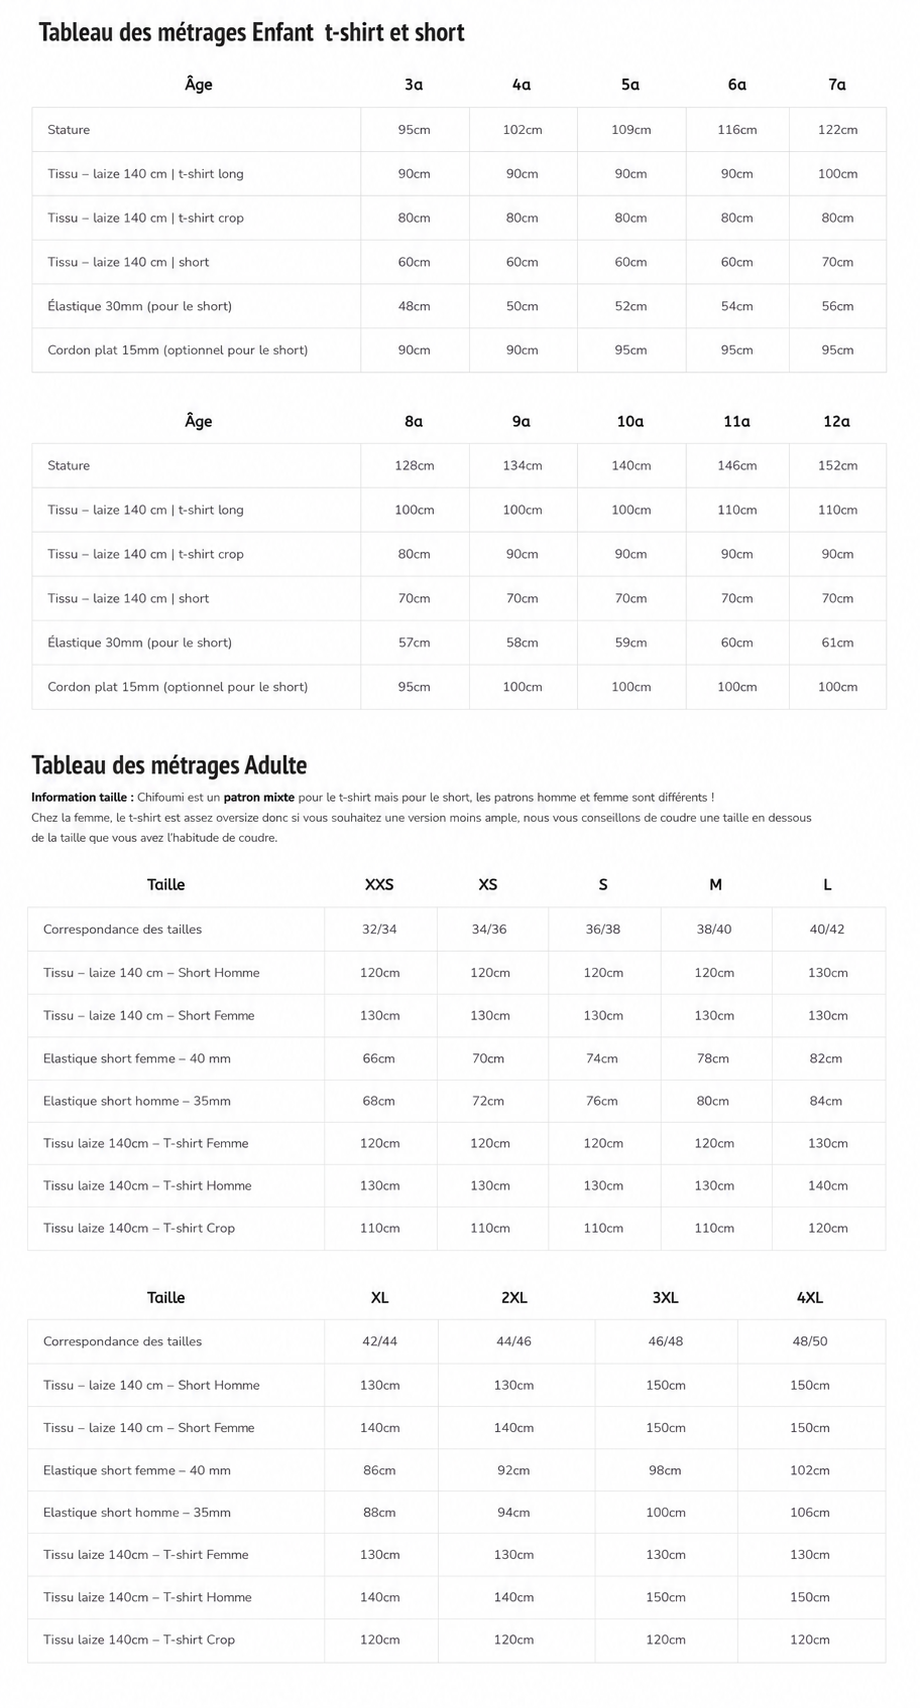Click 'Elastique short femme – 40 mm' row label in XXS table
The height and width of the screenshot is (1708, 920).
137,1058
